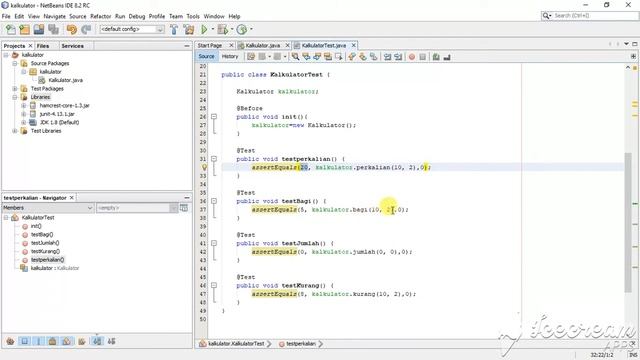
Task: Click the editor vertical scrollbar
Action: pyautogui.click(x=628, y=222)
